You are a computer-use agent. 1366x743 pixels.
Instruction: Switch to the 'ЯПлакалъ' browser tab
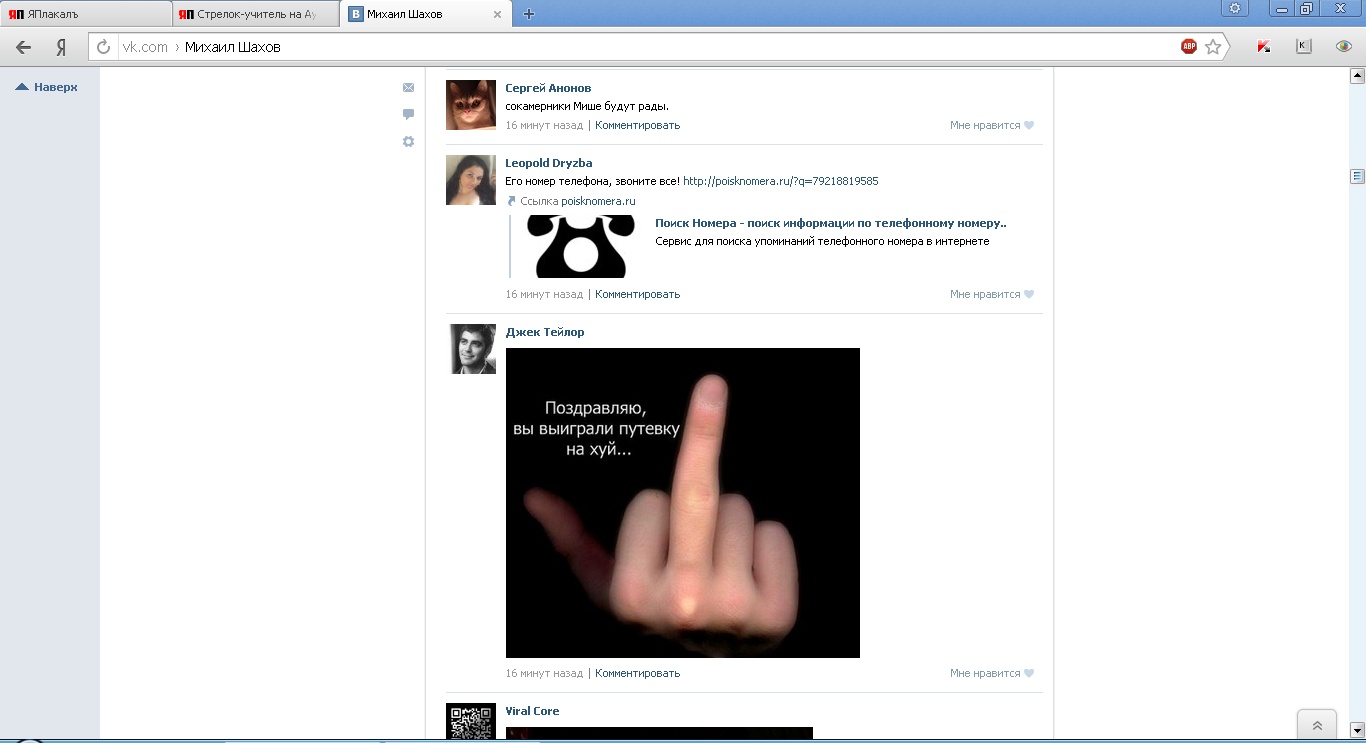coord(85,14)
